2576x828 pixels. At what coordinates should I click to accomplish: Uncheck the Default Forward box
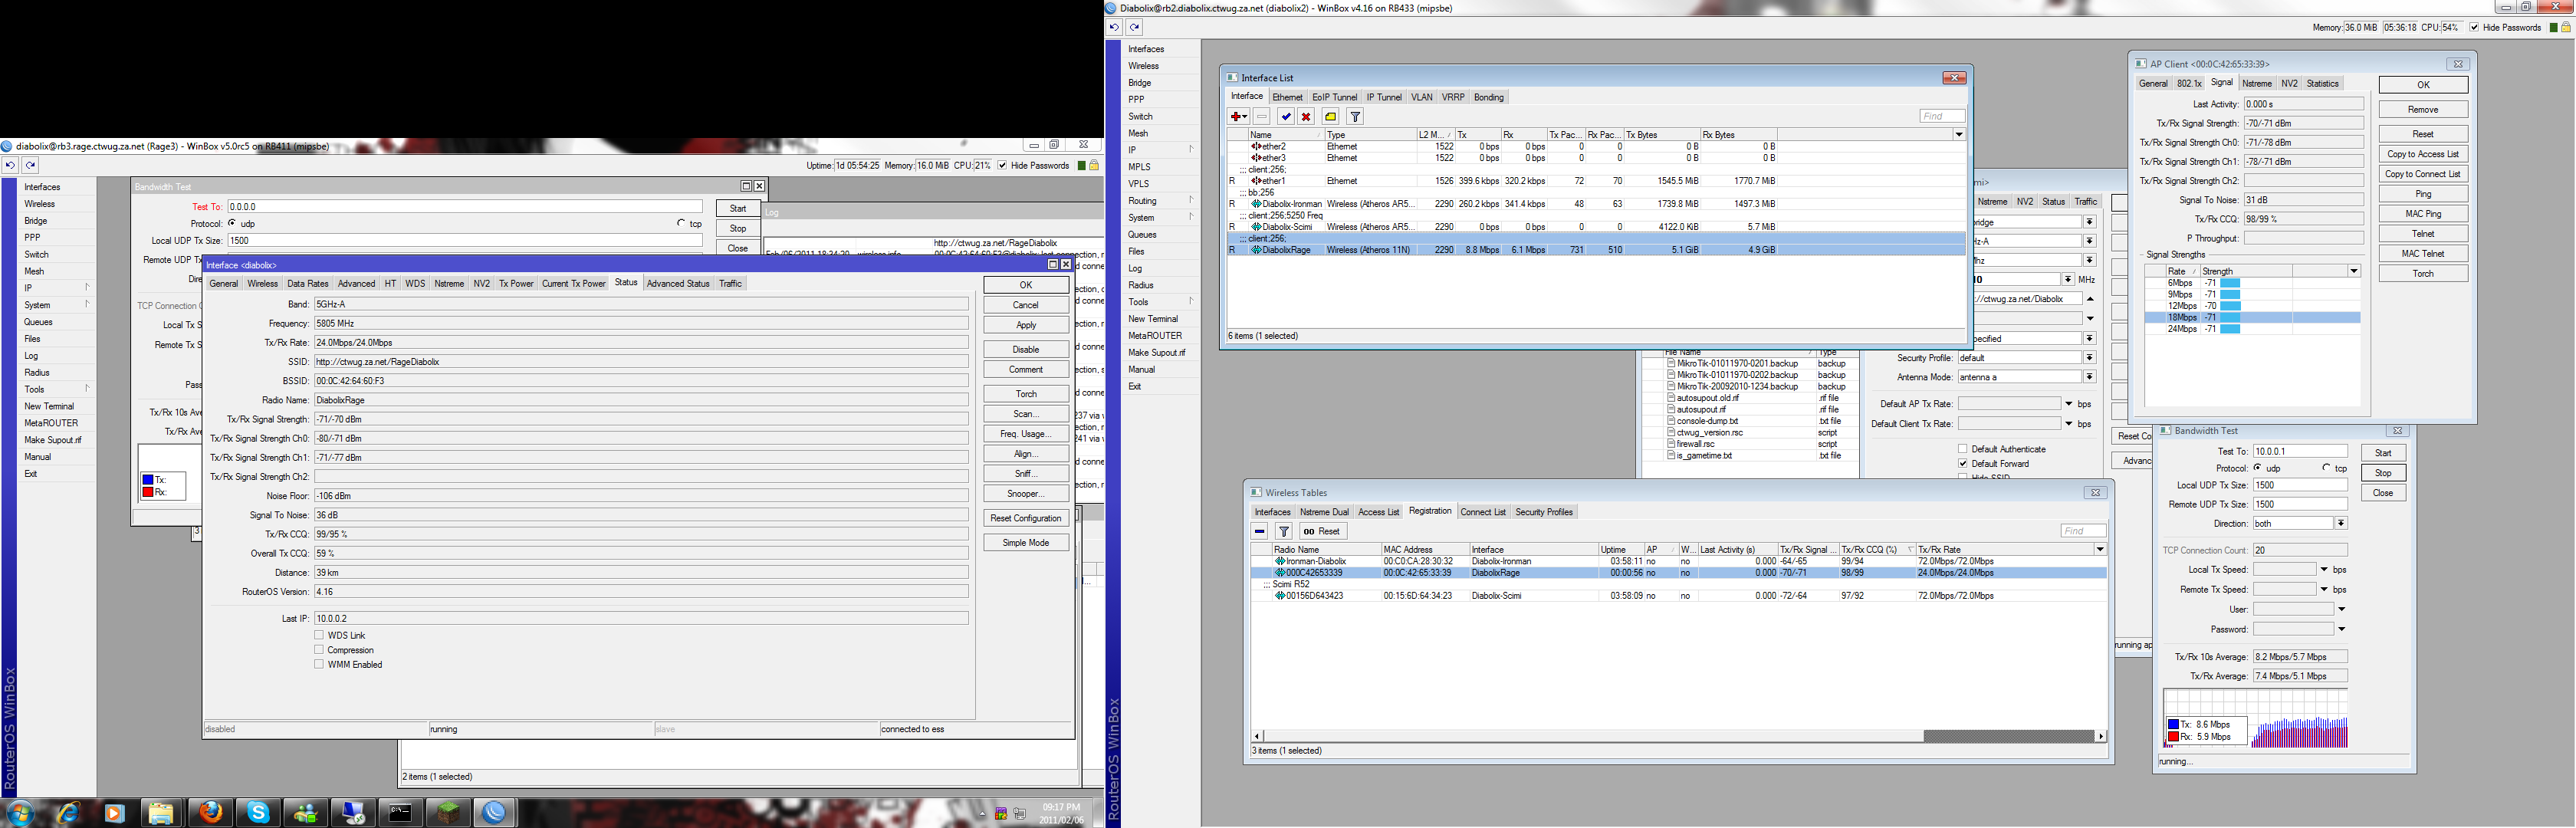point(1963,463)
